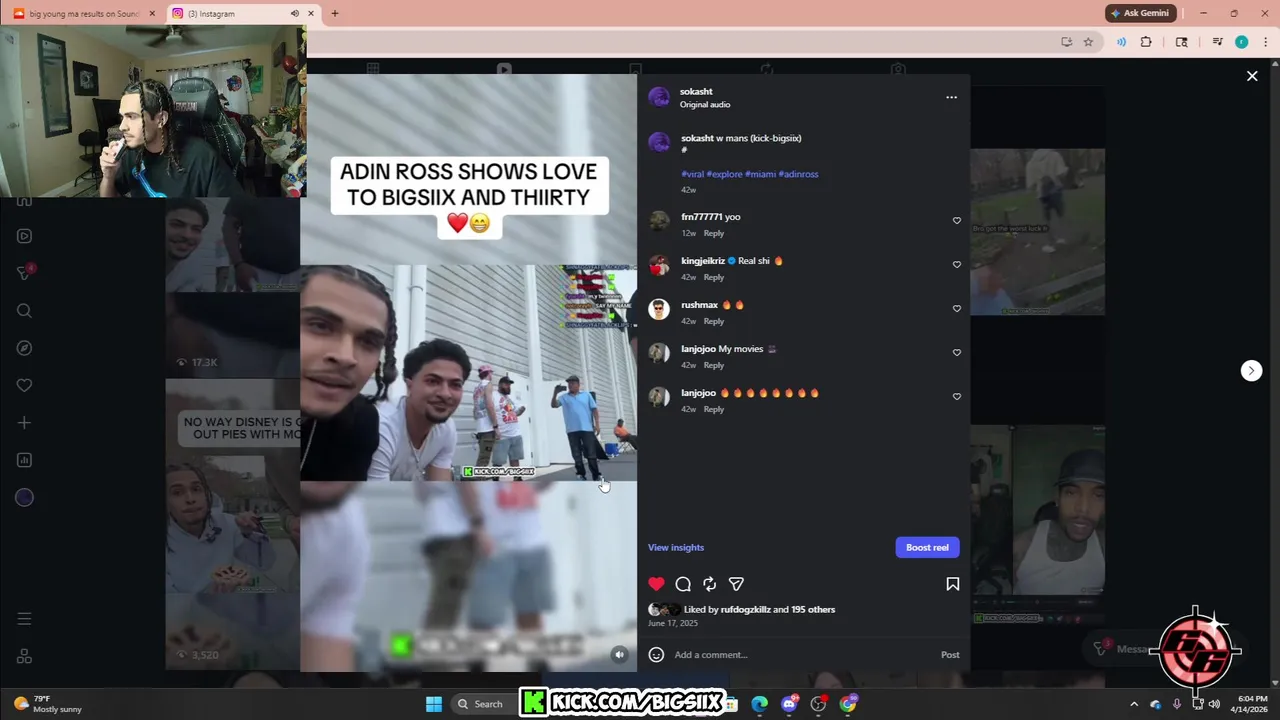Close the reel viewer with X

click(1252, 76)
